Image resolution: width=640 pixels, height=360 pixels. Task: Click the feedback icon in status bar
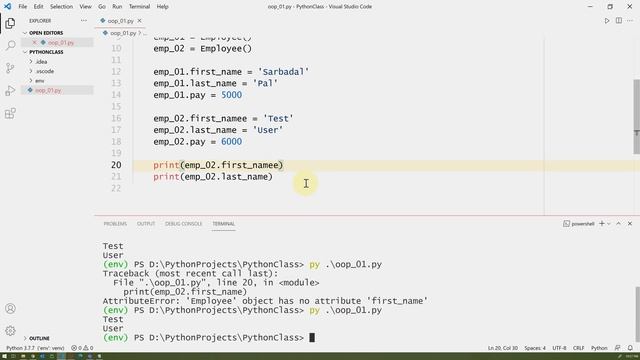618,348
